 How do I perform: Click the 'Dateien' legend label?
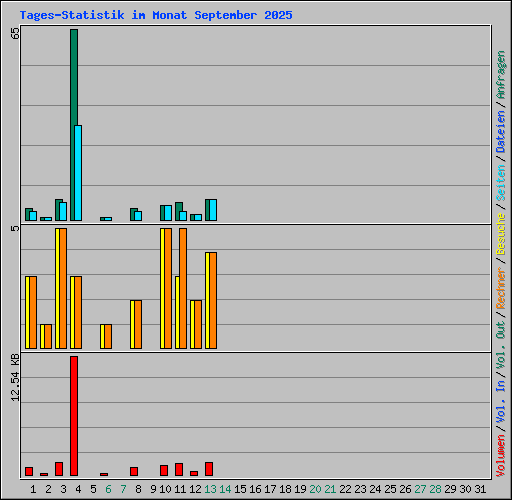(x=501, y=132)
